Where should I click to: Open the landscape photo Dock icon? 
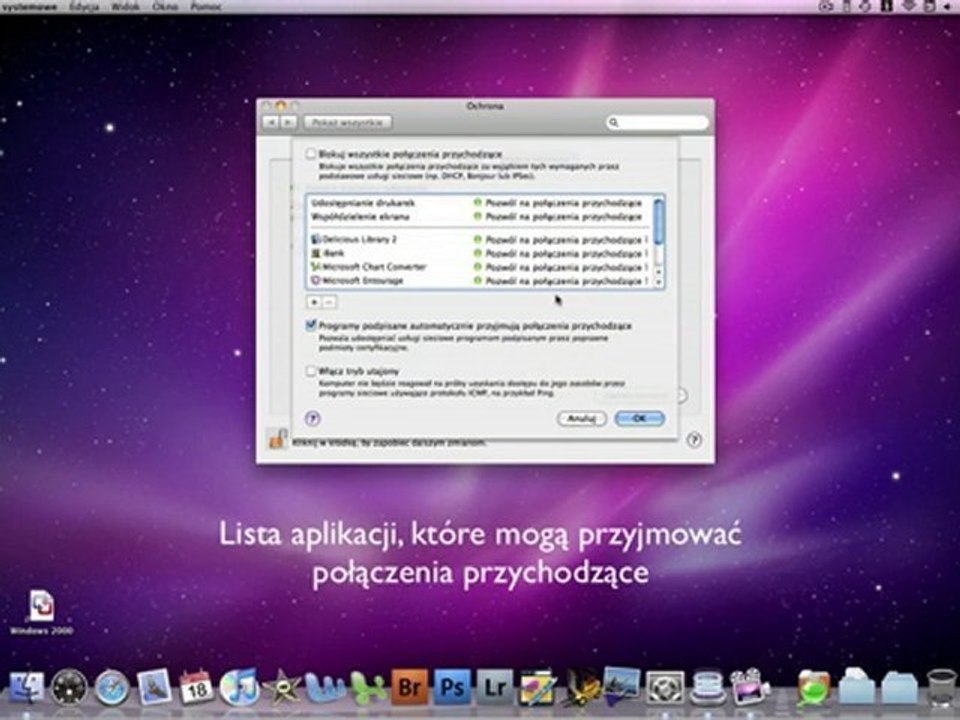tap(622, 686)
